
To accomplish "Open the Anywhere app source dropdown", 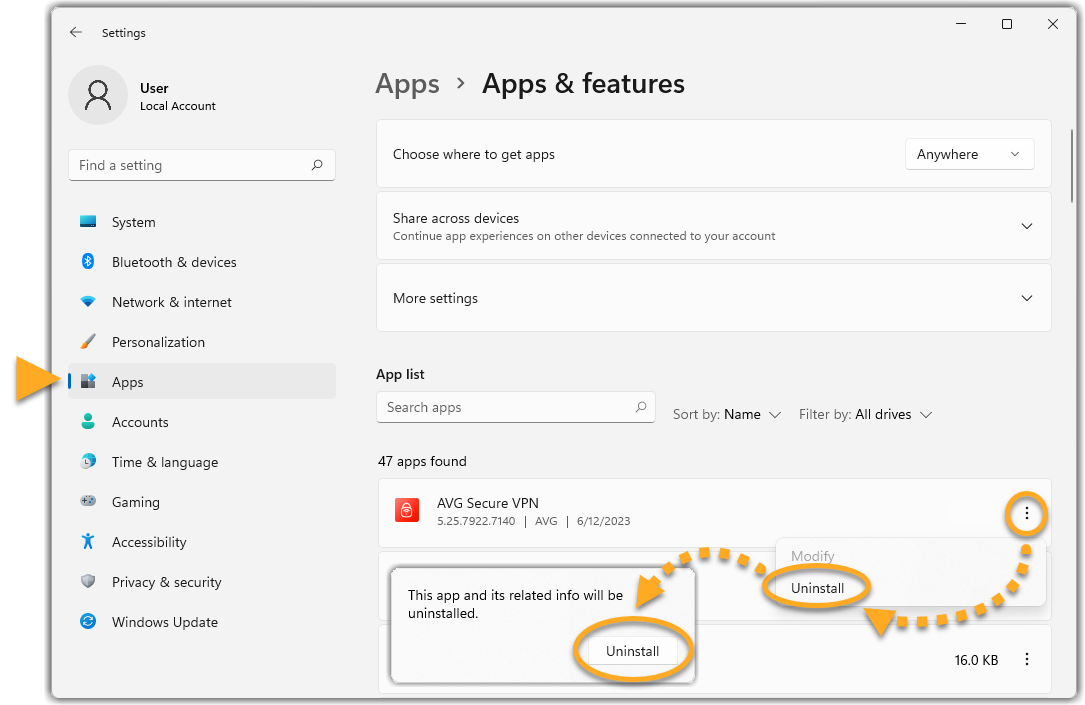I will [968, 154].
